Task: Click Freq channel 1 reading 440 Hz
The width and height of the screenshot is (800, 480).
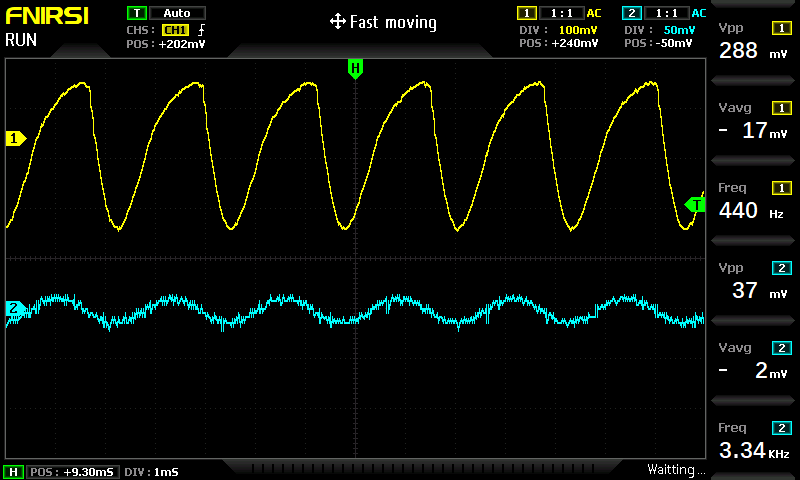Action: [751, 211]
